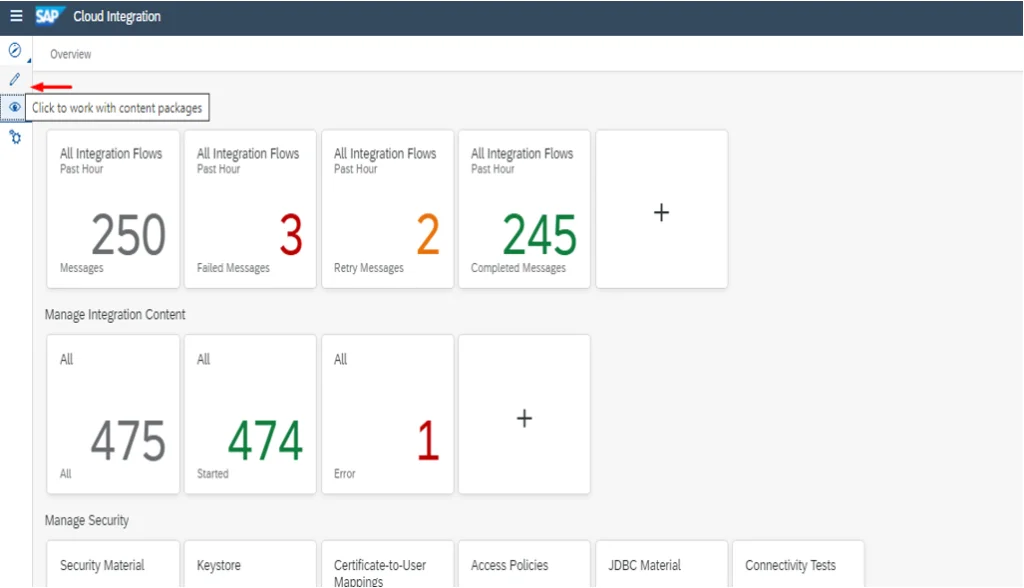Open the Security Material tile
The width and height of the screenshot is (1024, 588).
[x=113, y=565]
